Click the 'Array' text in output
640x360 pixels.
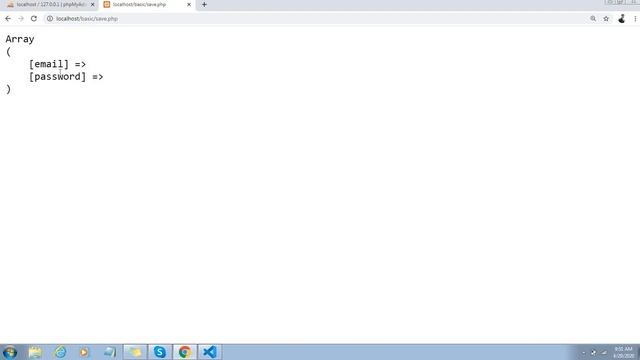pos(20,39)
